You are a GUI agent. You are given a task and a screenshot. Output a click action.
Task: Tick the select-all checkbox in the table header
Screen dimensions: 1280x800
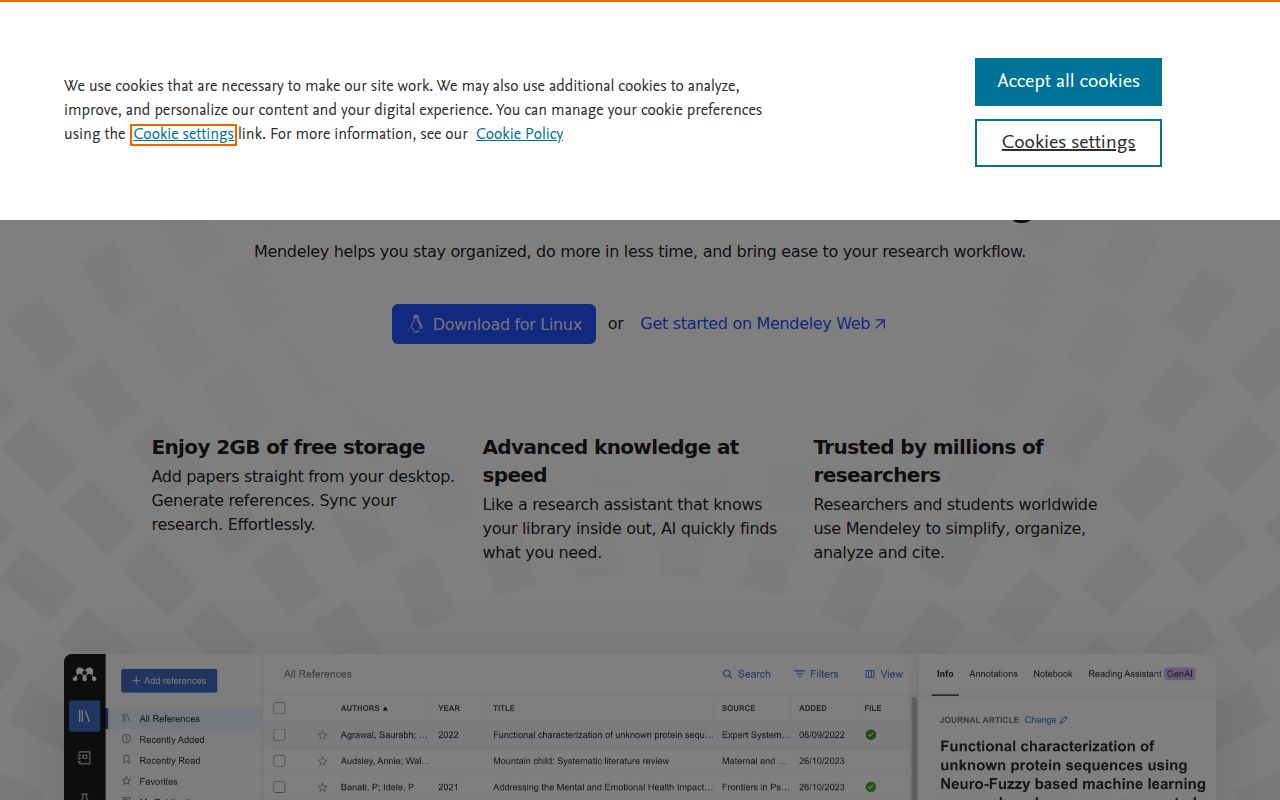pos(280,708)
